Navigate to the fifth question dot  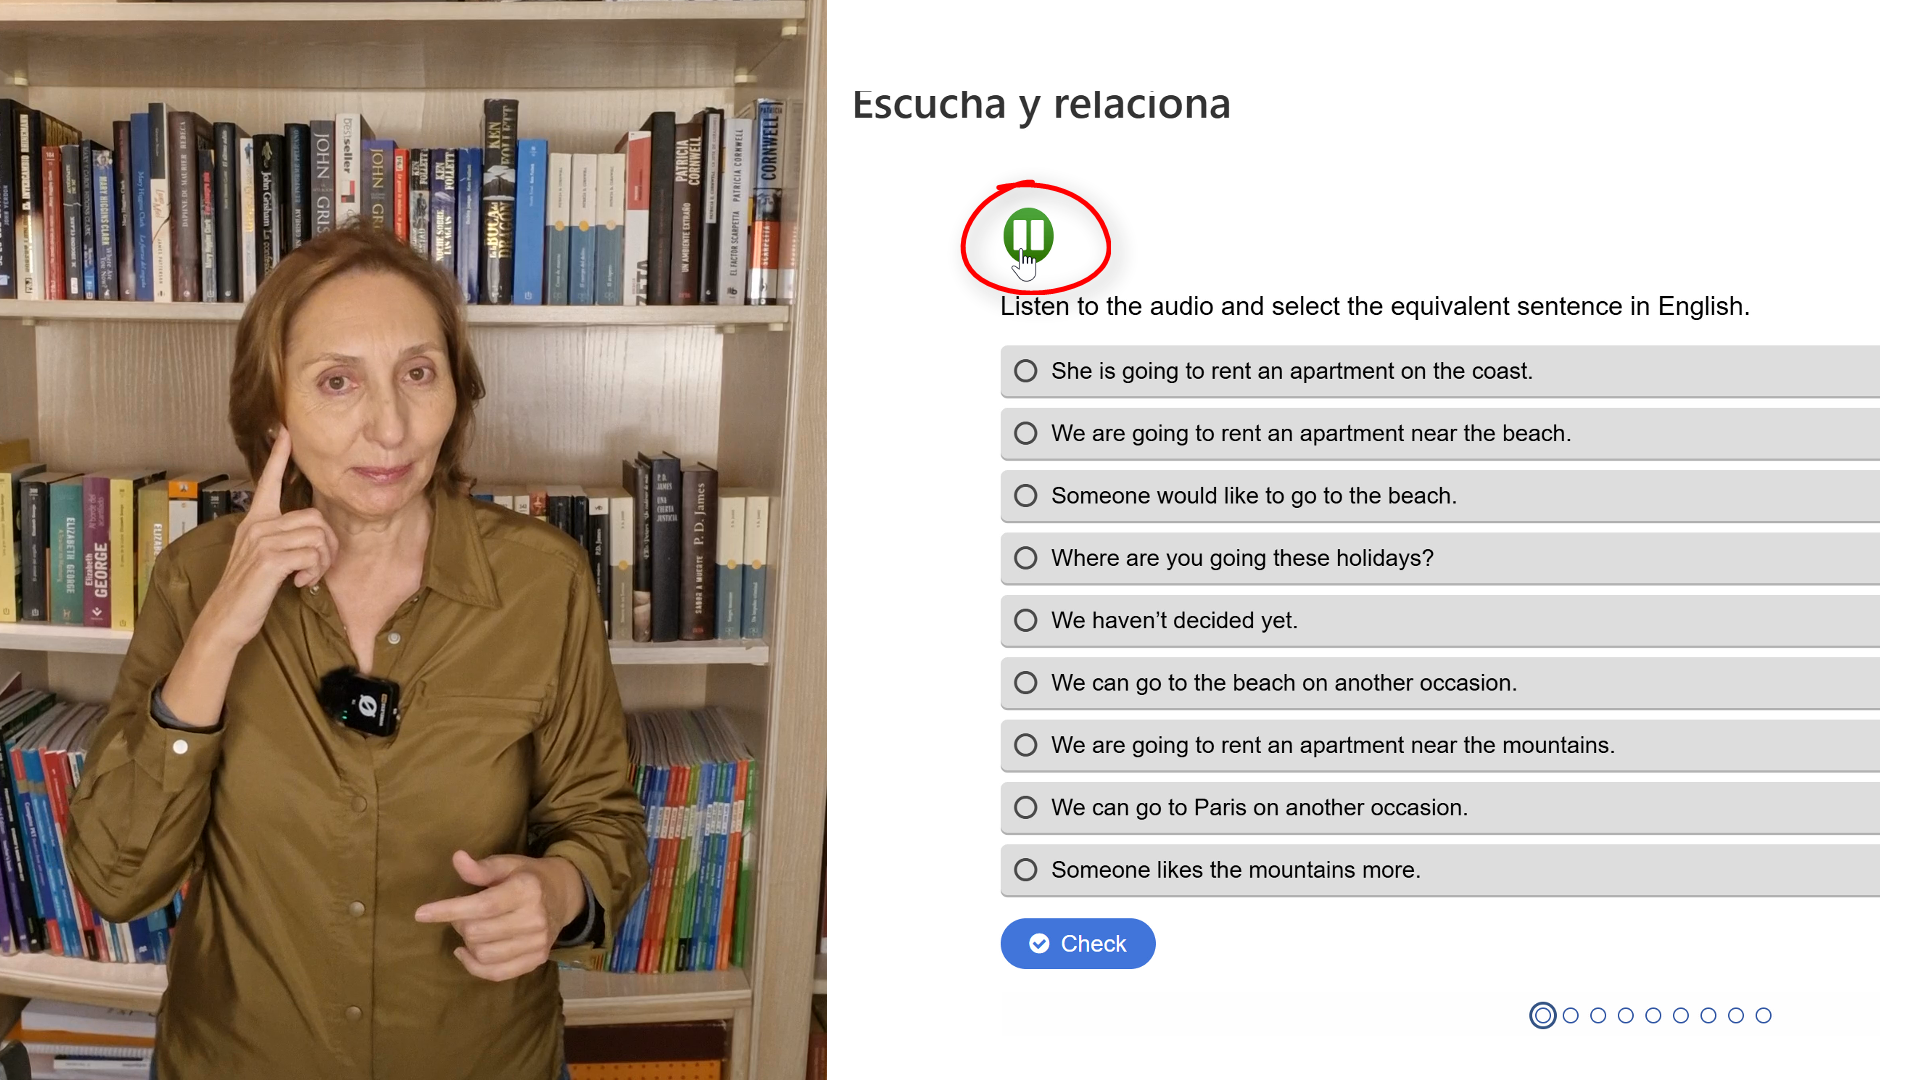point(1653,1016)
